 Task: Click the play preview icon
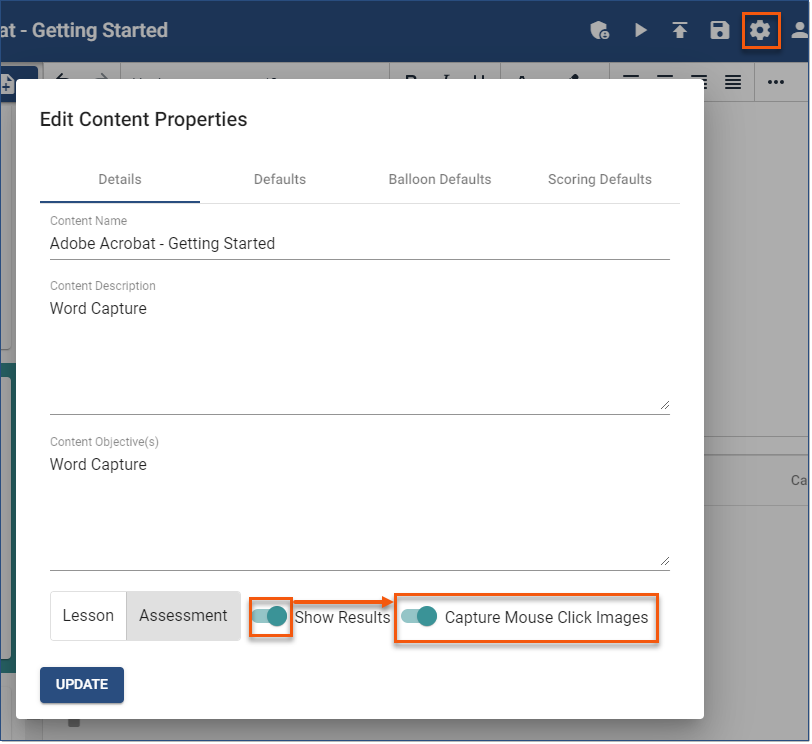[x=642, y=30]
